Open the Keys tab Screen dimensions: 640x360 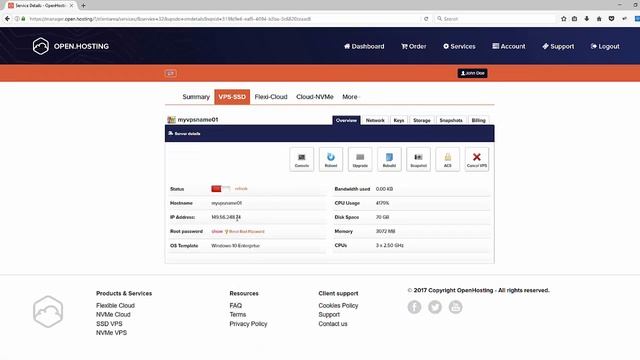[x=399, y=120]
